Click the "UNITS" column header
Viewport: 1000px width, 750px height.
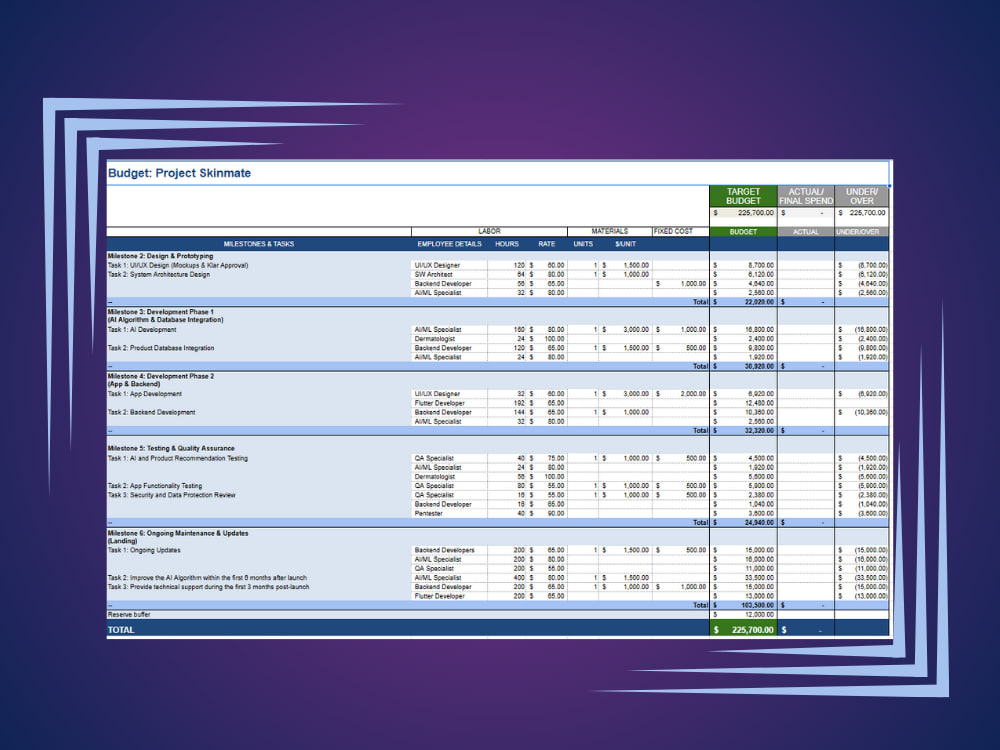(583, 244)
